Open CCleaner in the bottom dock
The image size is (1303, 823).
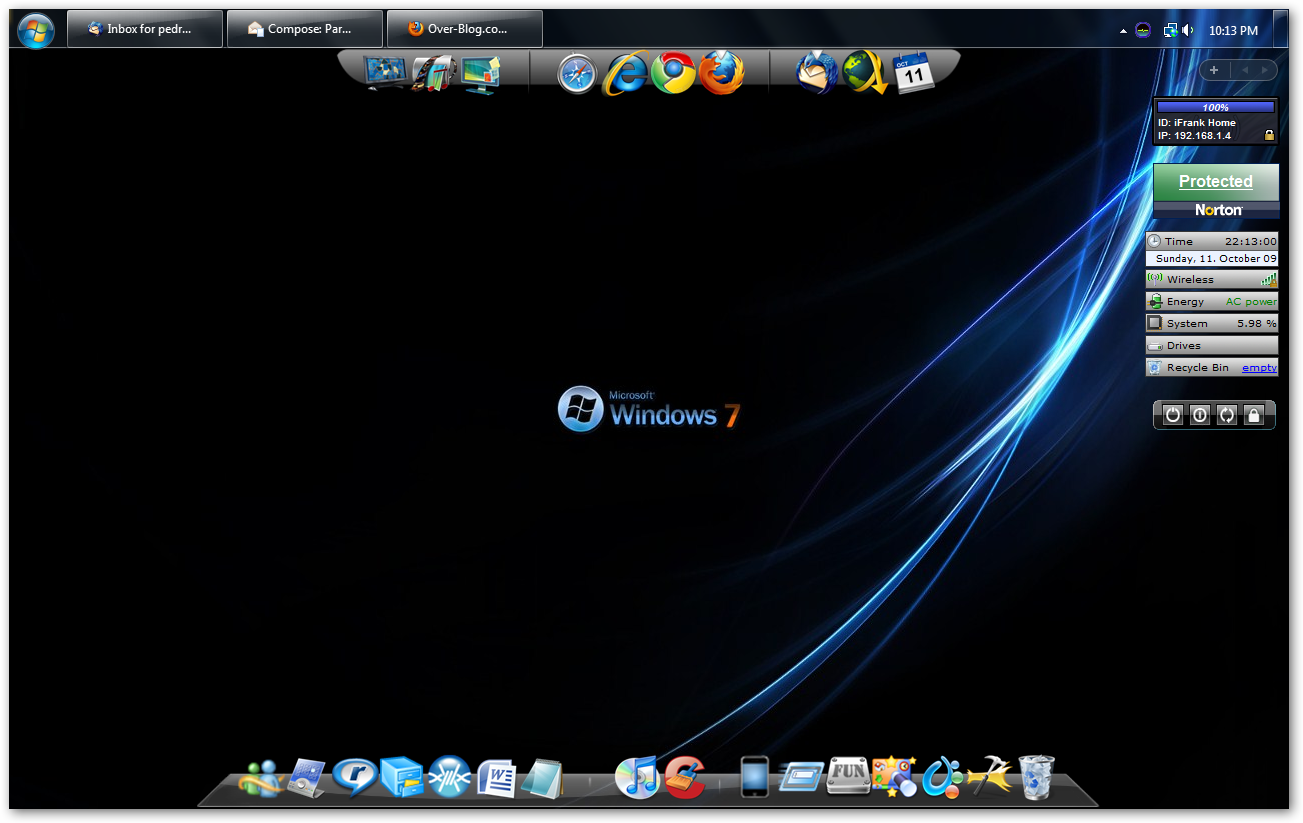click(x=685, y=777)
